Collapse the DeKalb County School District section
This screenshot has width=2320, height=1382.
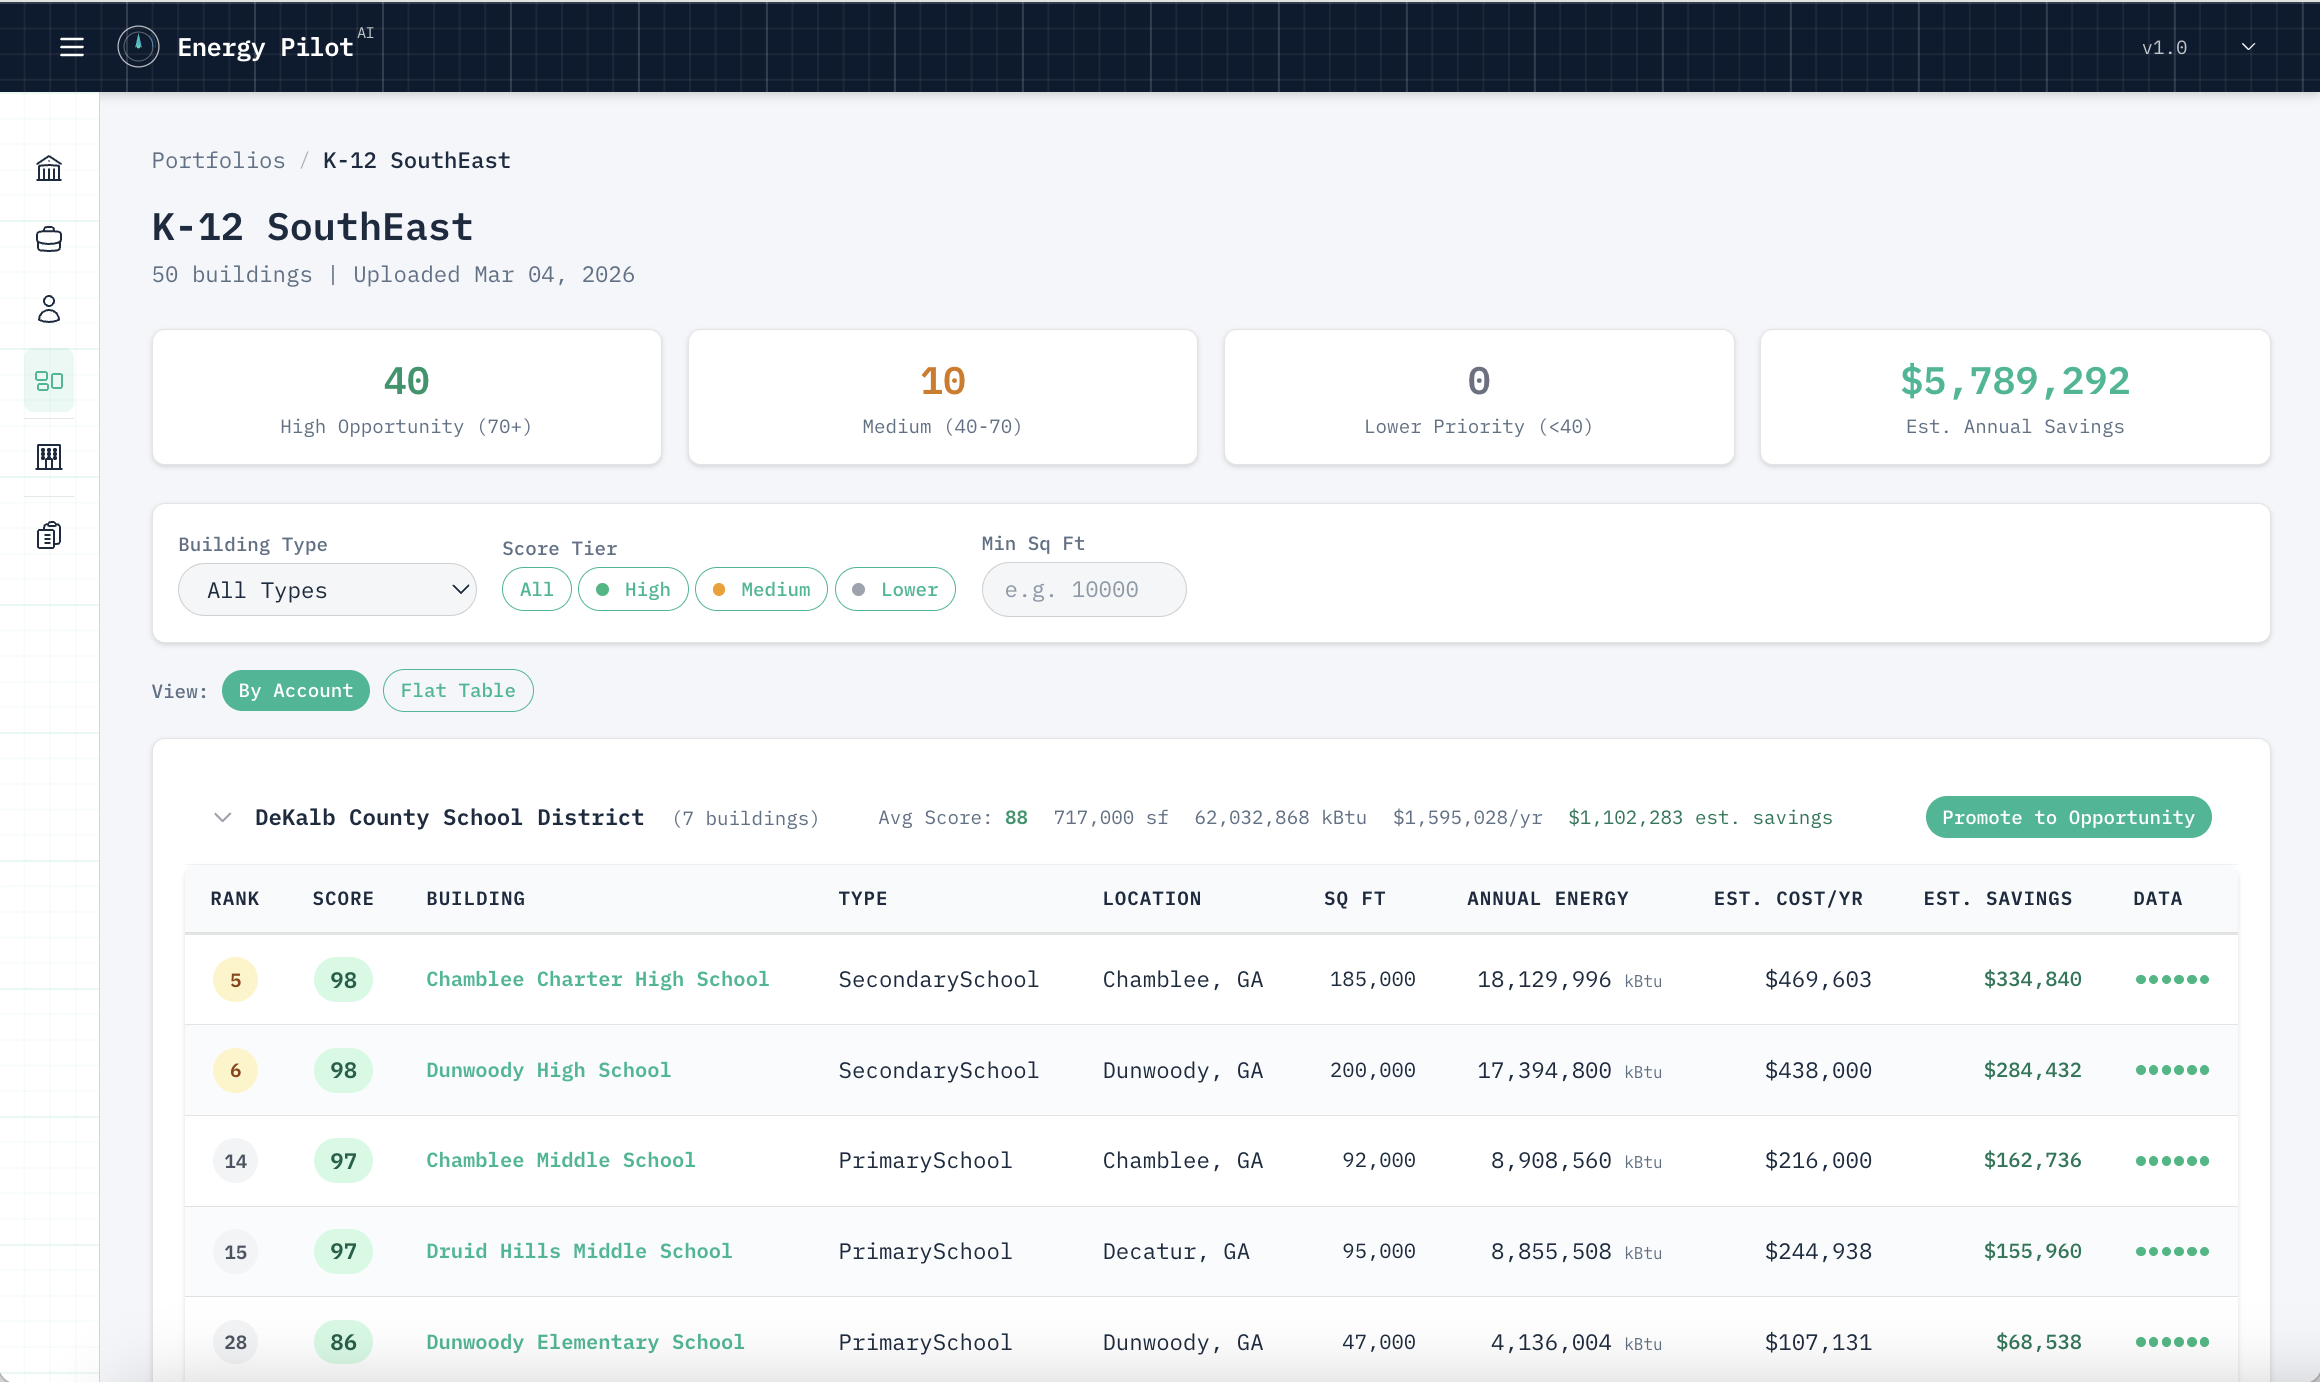tap(223, 817)
